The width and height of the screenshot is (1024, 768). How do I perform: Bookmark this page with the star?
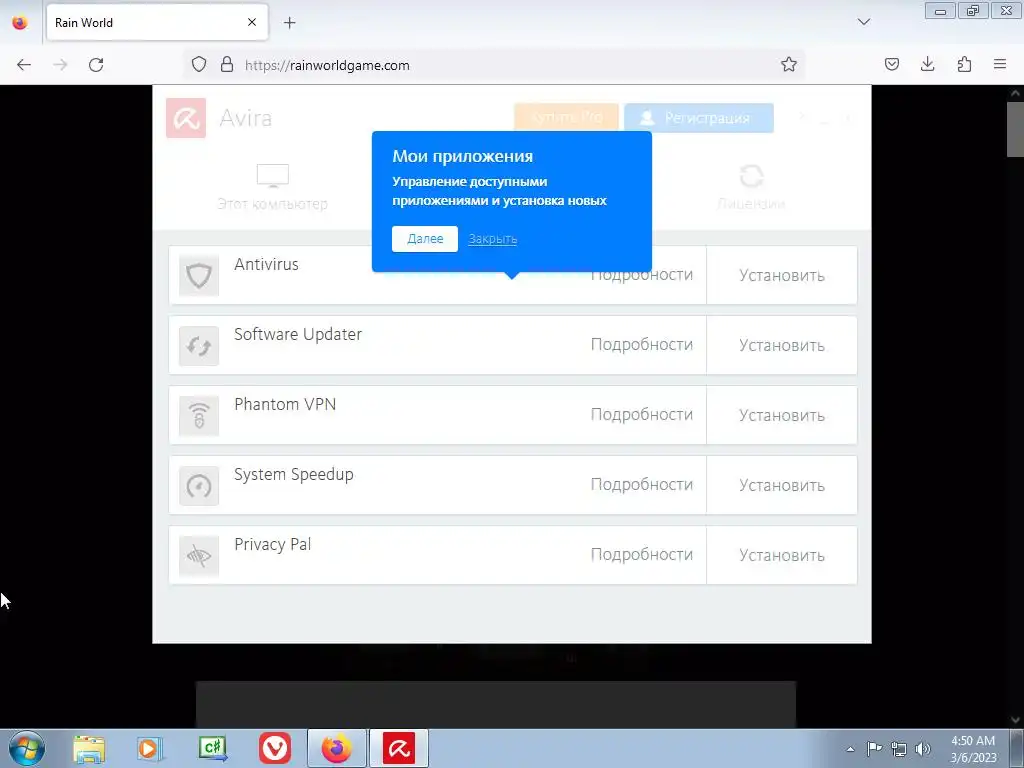point(789,65)
